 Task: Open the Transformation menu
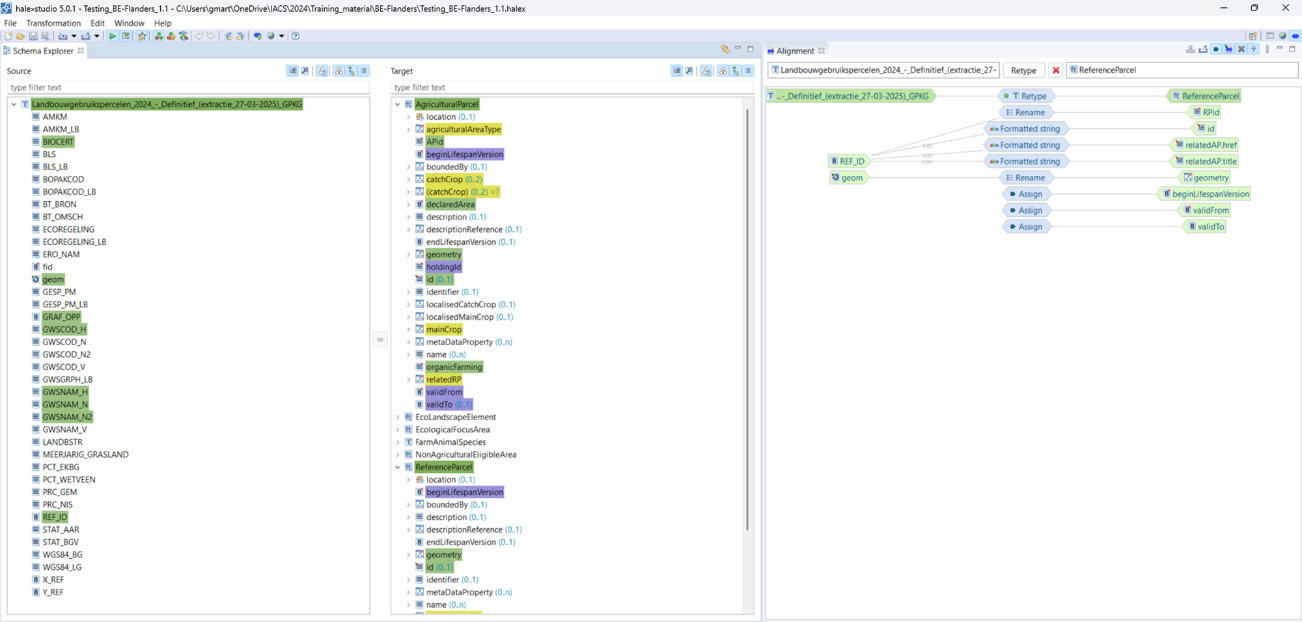(x=53, y=23)
